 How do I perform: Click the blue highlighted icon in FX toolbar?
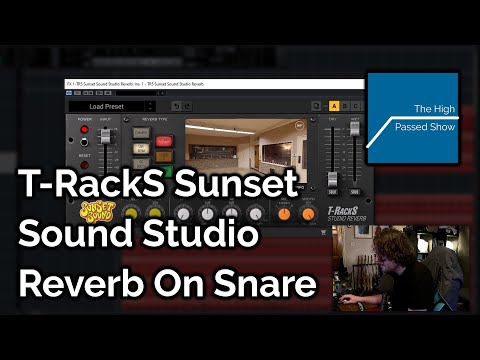tap(69, 93)
